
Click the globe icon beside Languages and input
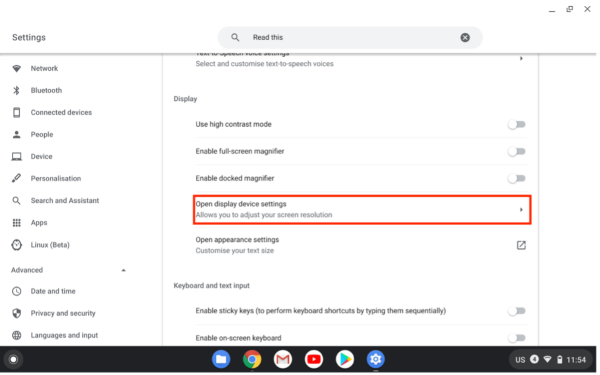(16, 335)
